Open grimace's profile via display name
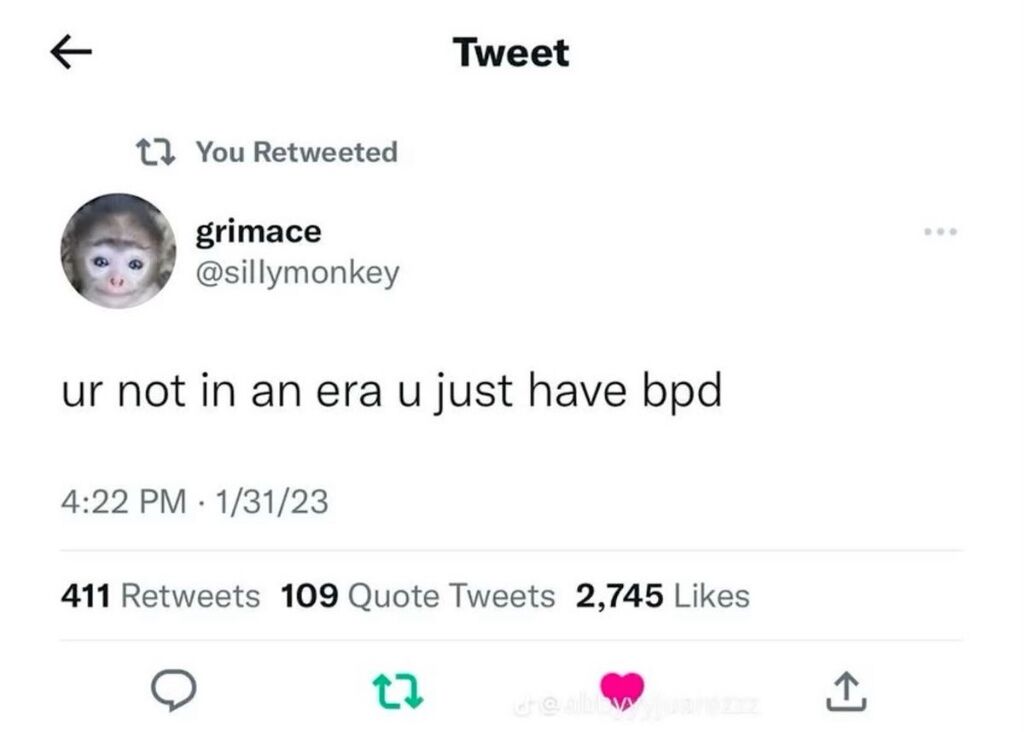The image size is (1024, 732). [259, 232]
